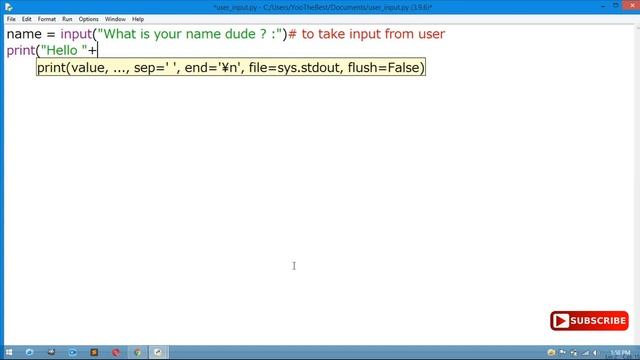Click the word "input" in line one
This screenshot has height=360, width=640.
click(76, 34)
